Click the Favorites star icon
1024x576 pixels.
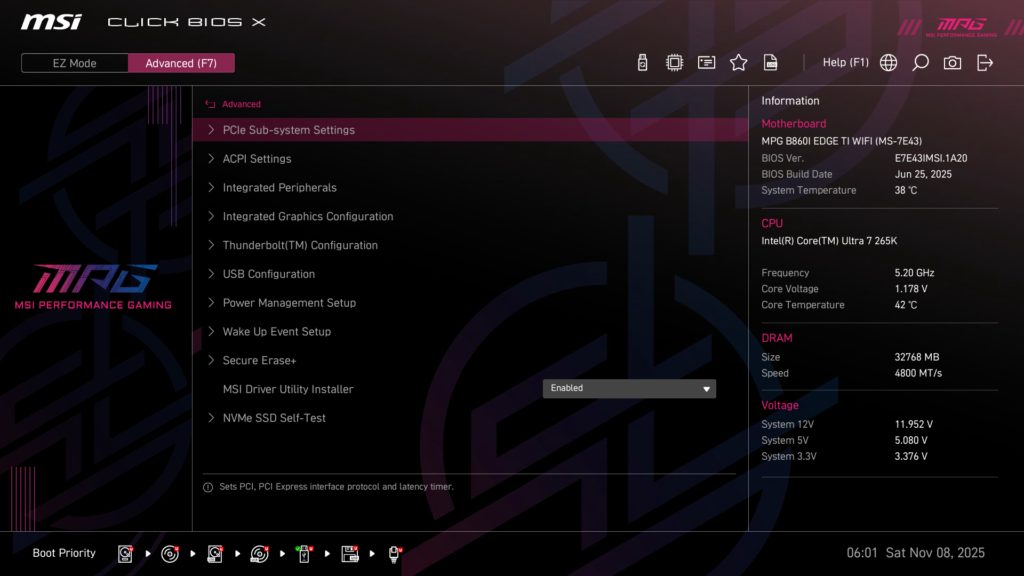pos(738,62)
